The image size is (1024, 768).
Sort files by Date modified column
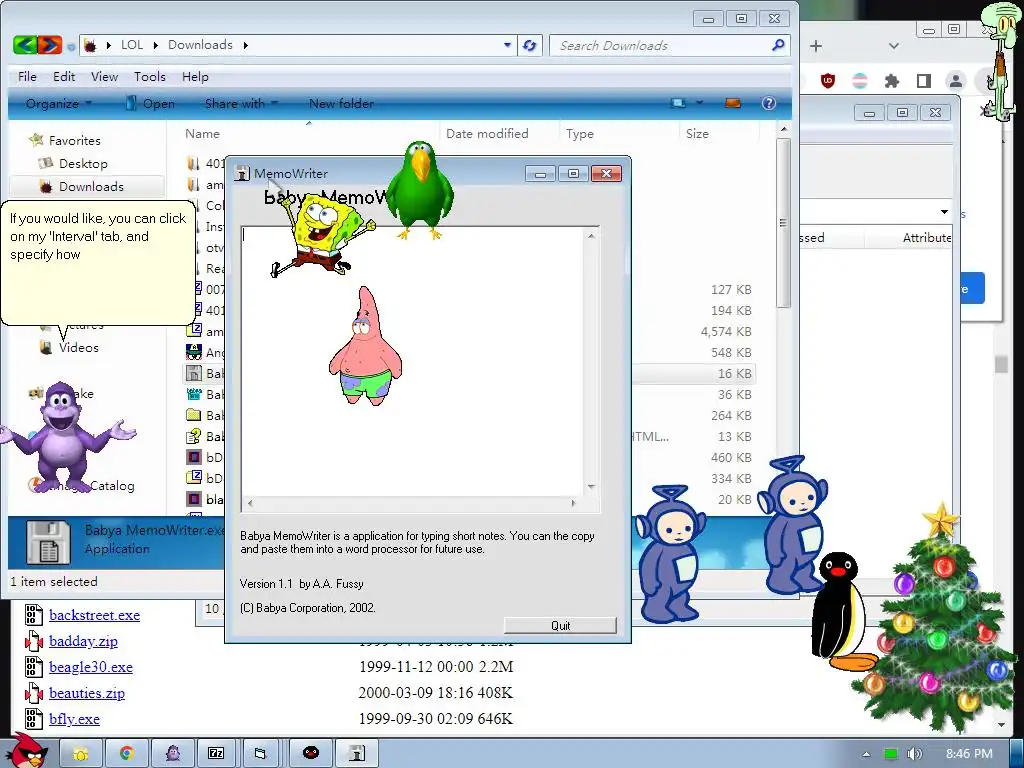487,133
